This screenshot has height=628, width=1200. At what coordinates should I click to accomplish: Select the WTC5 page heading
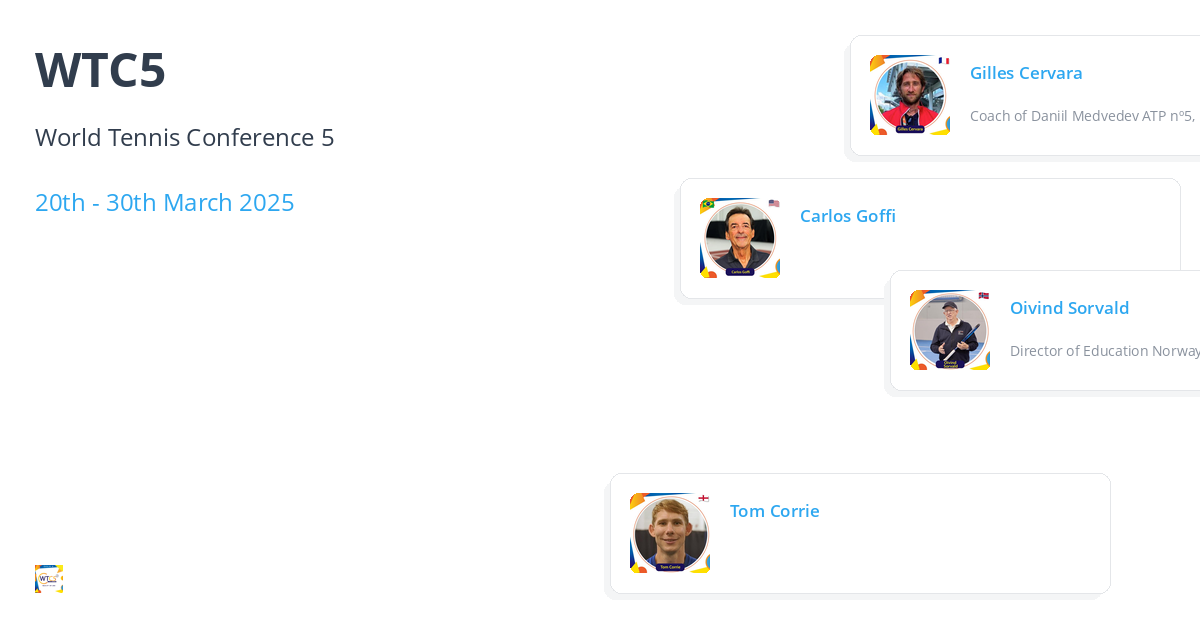click(x=100, y=70)
